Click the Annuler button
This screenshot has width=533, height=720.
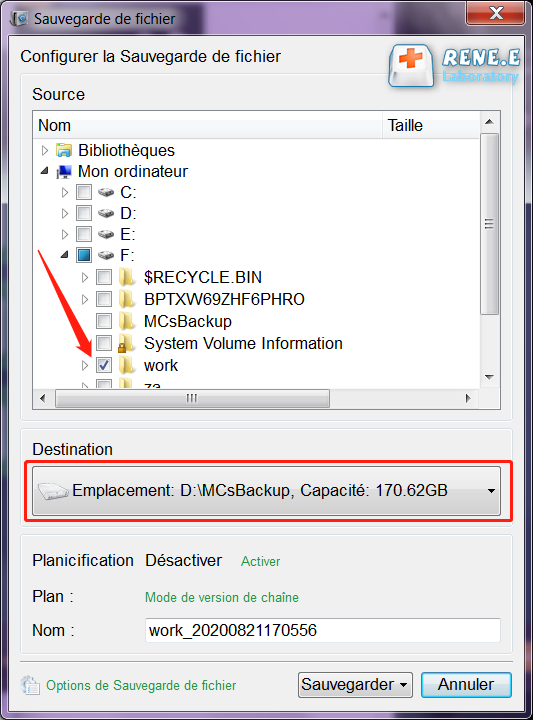point(466,685)
